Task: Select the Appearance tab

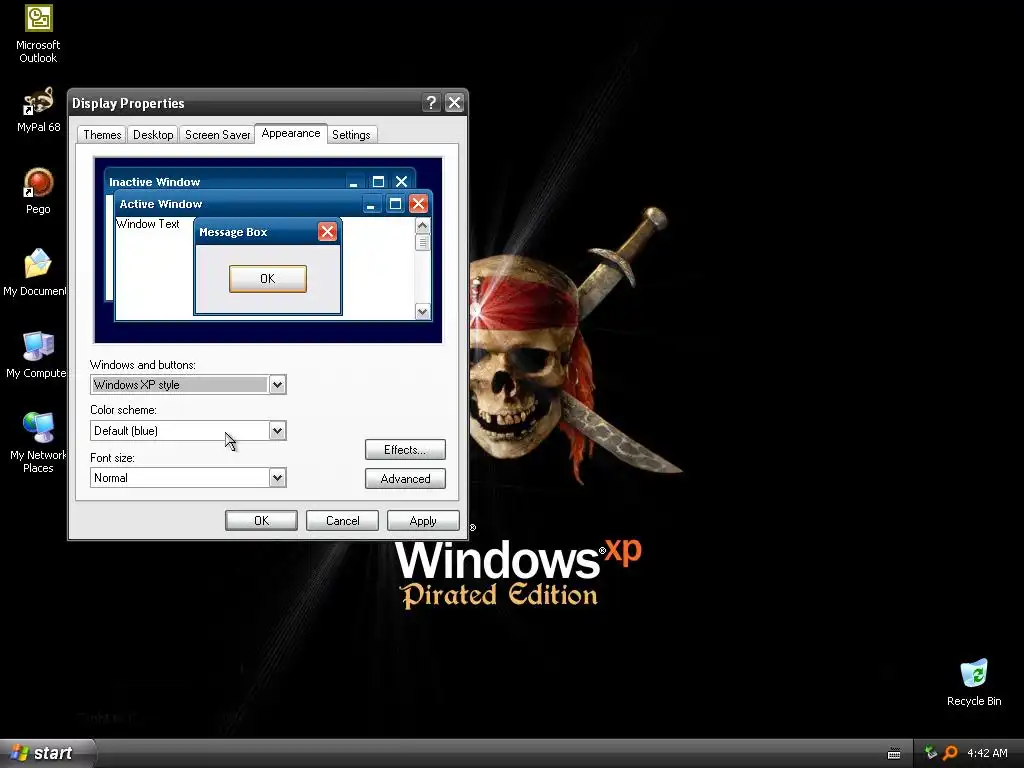Action: pyautogui.click(x=291, y=133)
